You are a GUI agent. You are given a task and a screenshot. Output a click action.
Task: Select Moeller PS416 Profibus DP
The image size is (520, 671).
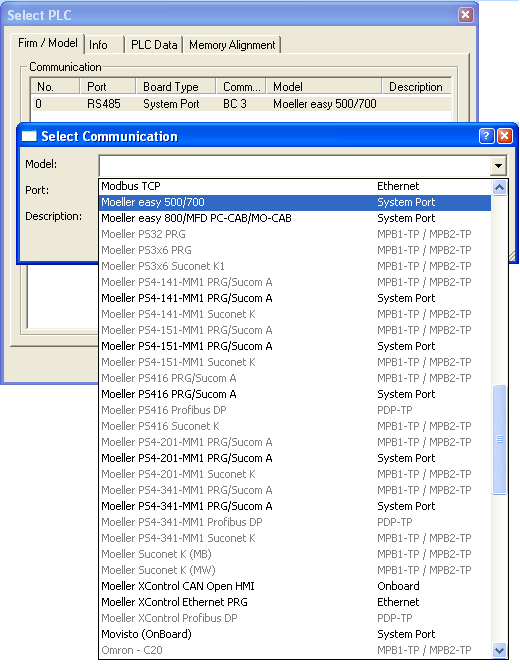pyautogui.click(x=295, y=410)
